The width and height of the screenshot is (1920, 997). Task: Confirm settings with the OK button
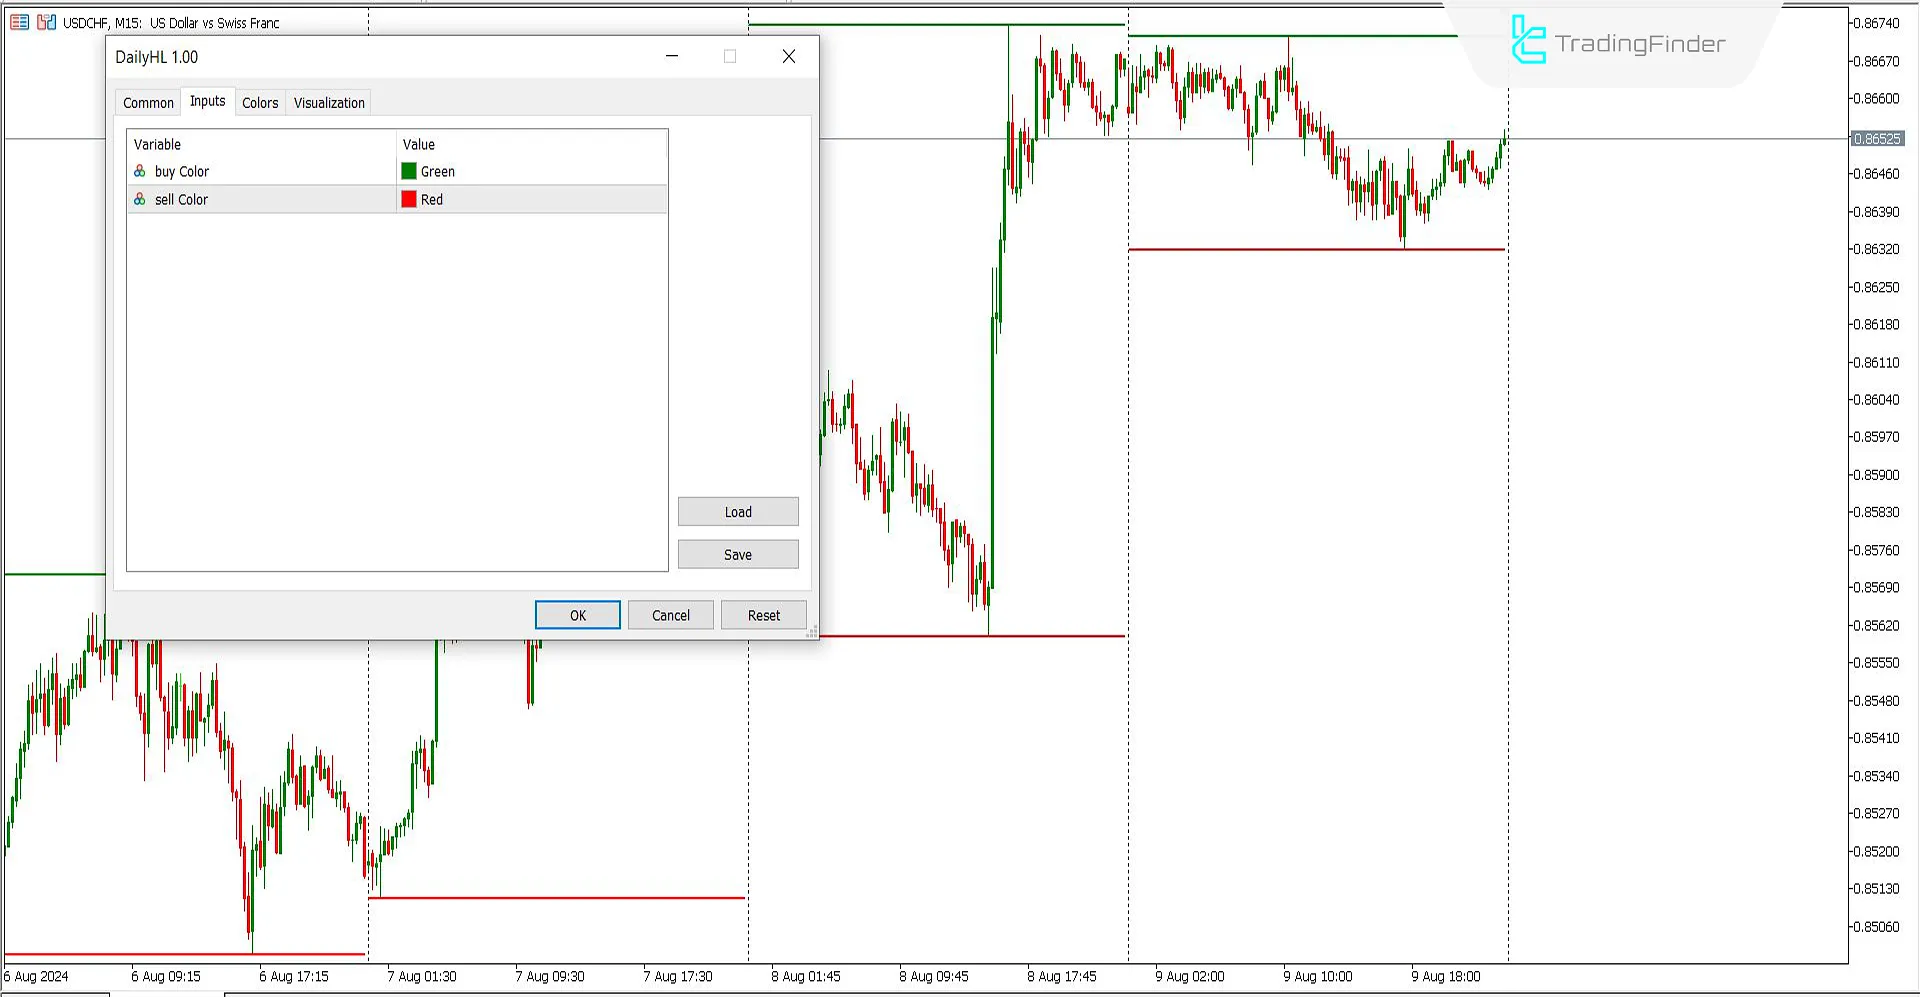[x=577, y=615]
